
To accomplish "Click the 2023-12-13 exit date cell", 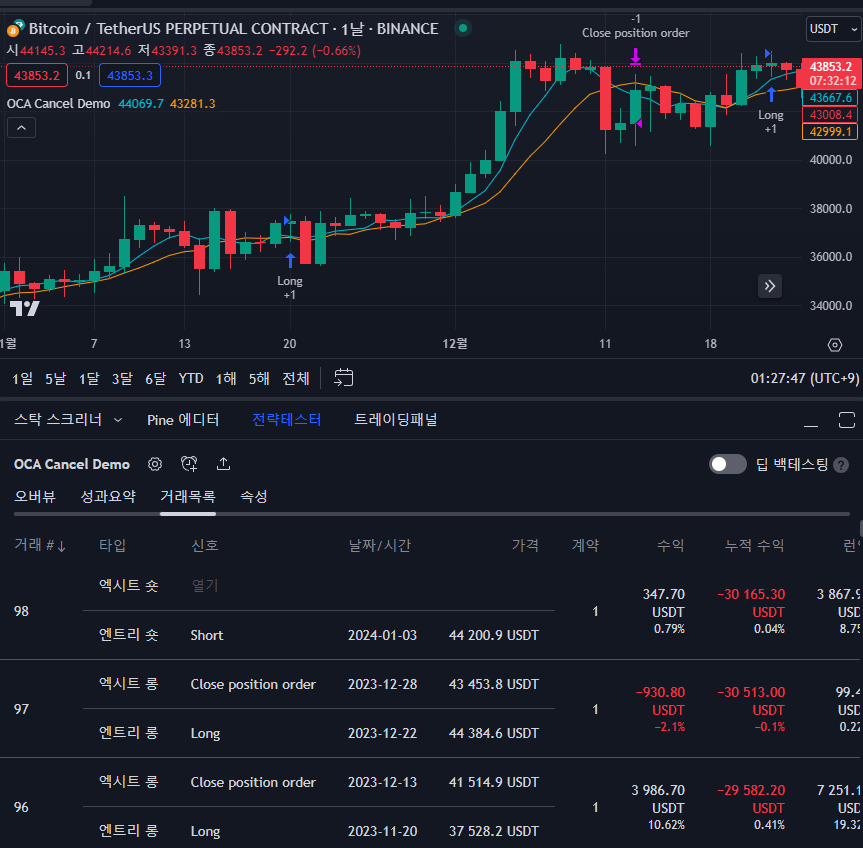I will point(383,782).
